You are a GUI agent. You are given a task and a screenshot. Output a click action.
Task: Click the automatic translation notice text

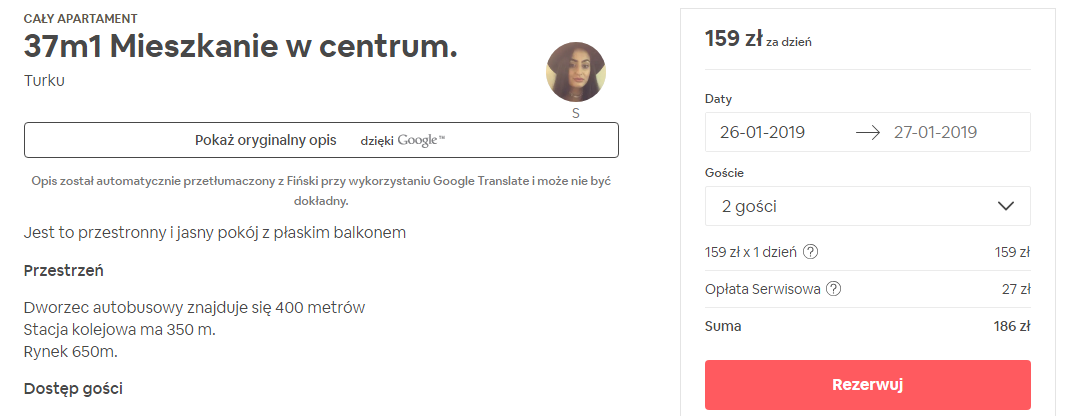(320, 190)
